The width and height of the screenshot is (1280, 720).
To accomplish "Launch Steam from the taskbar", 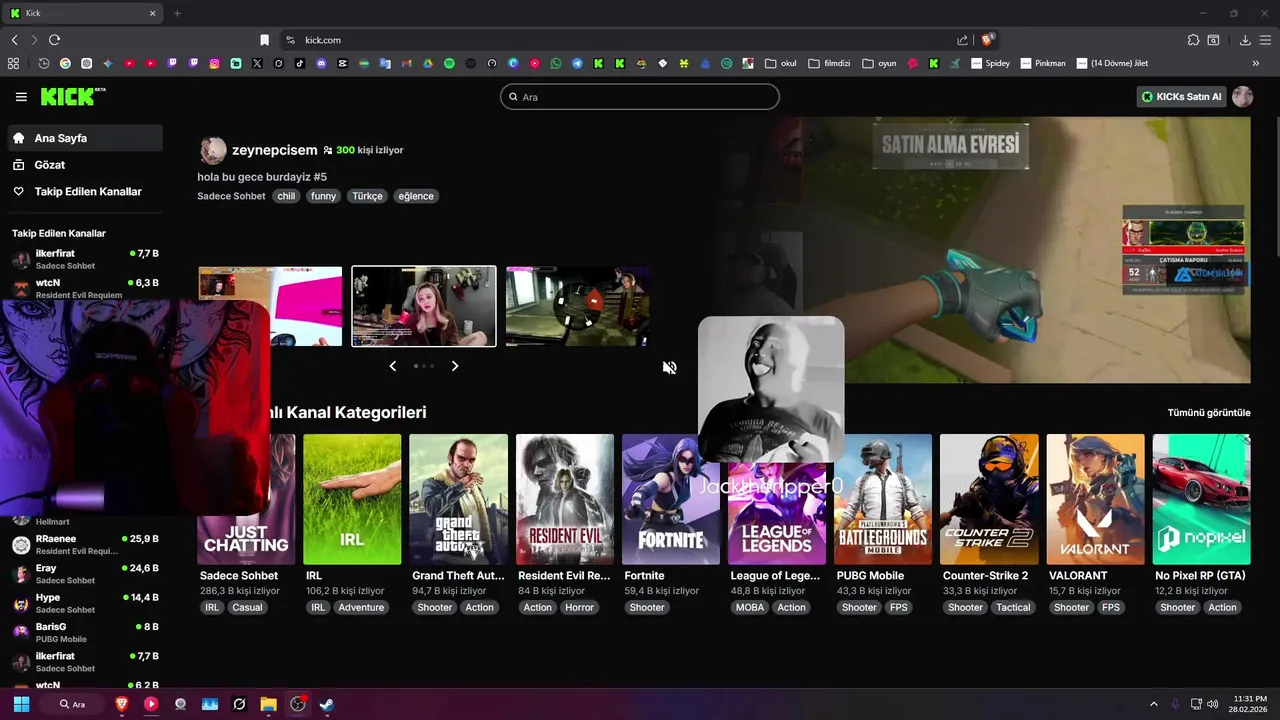I will tap(326, 704).
